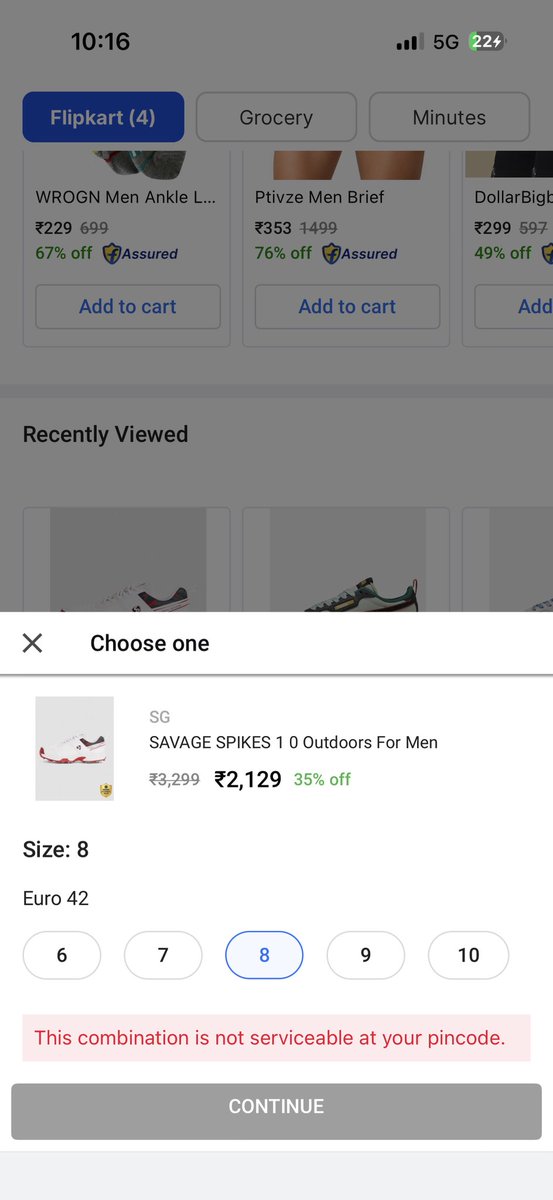Open the white red sneaker in Recently Viewed
This screenshot has width=553, height=1200.
click(128, 560)
